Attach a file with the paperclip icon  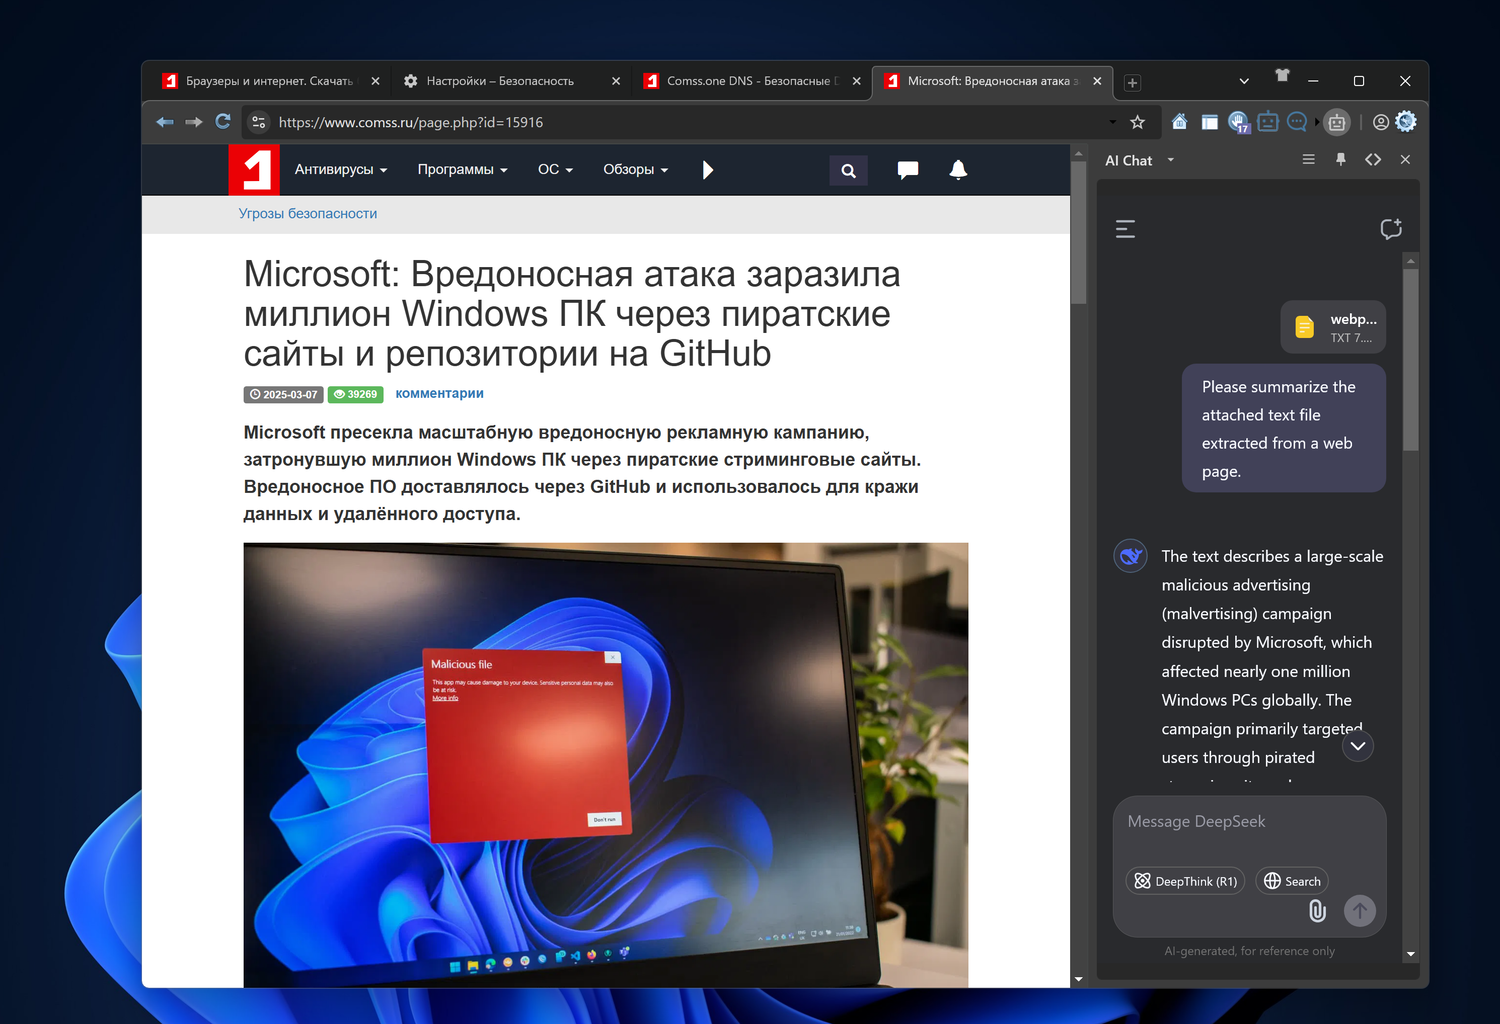click(x=1318, y=911)
